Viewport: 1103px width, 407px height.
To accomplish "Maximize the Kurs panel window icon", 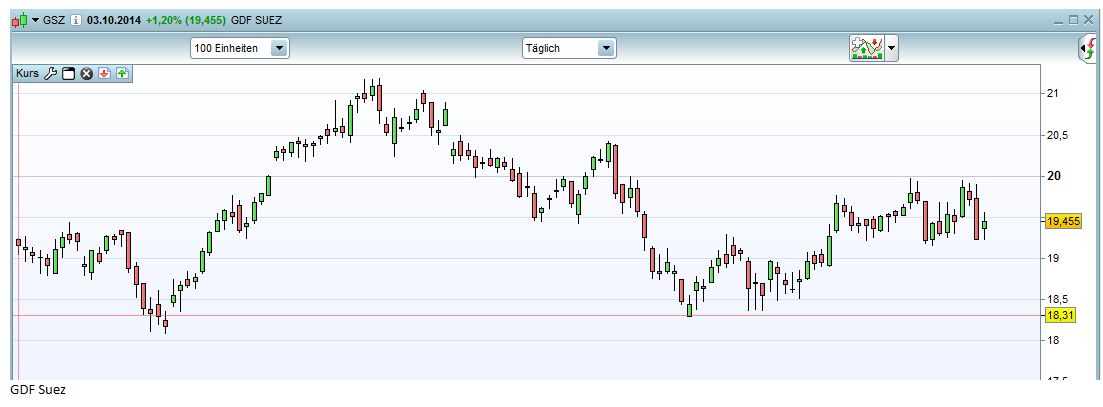I will 69,73.
